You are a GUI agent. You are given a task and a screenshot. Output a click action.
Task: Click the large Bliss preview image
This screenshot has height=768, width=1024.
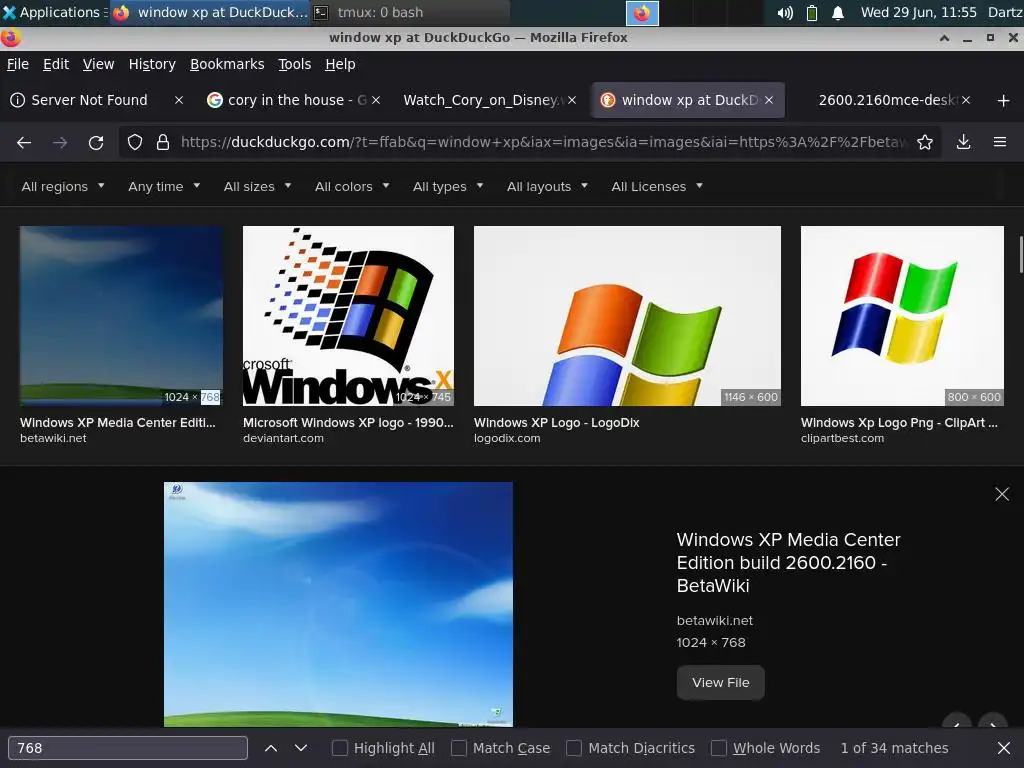[x=338, y=604]
